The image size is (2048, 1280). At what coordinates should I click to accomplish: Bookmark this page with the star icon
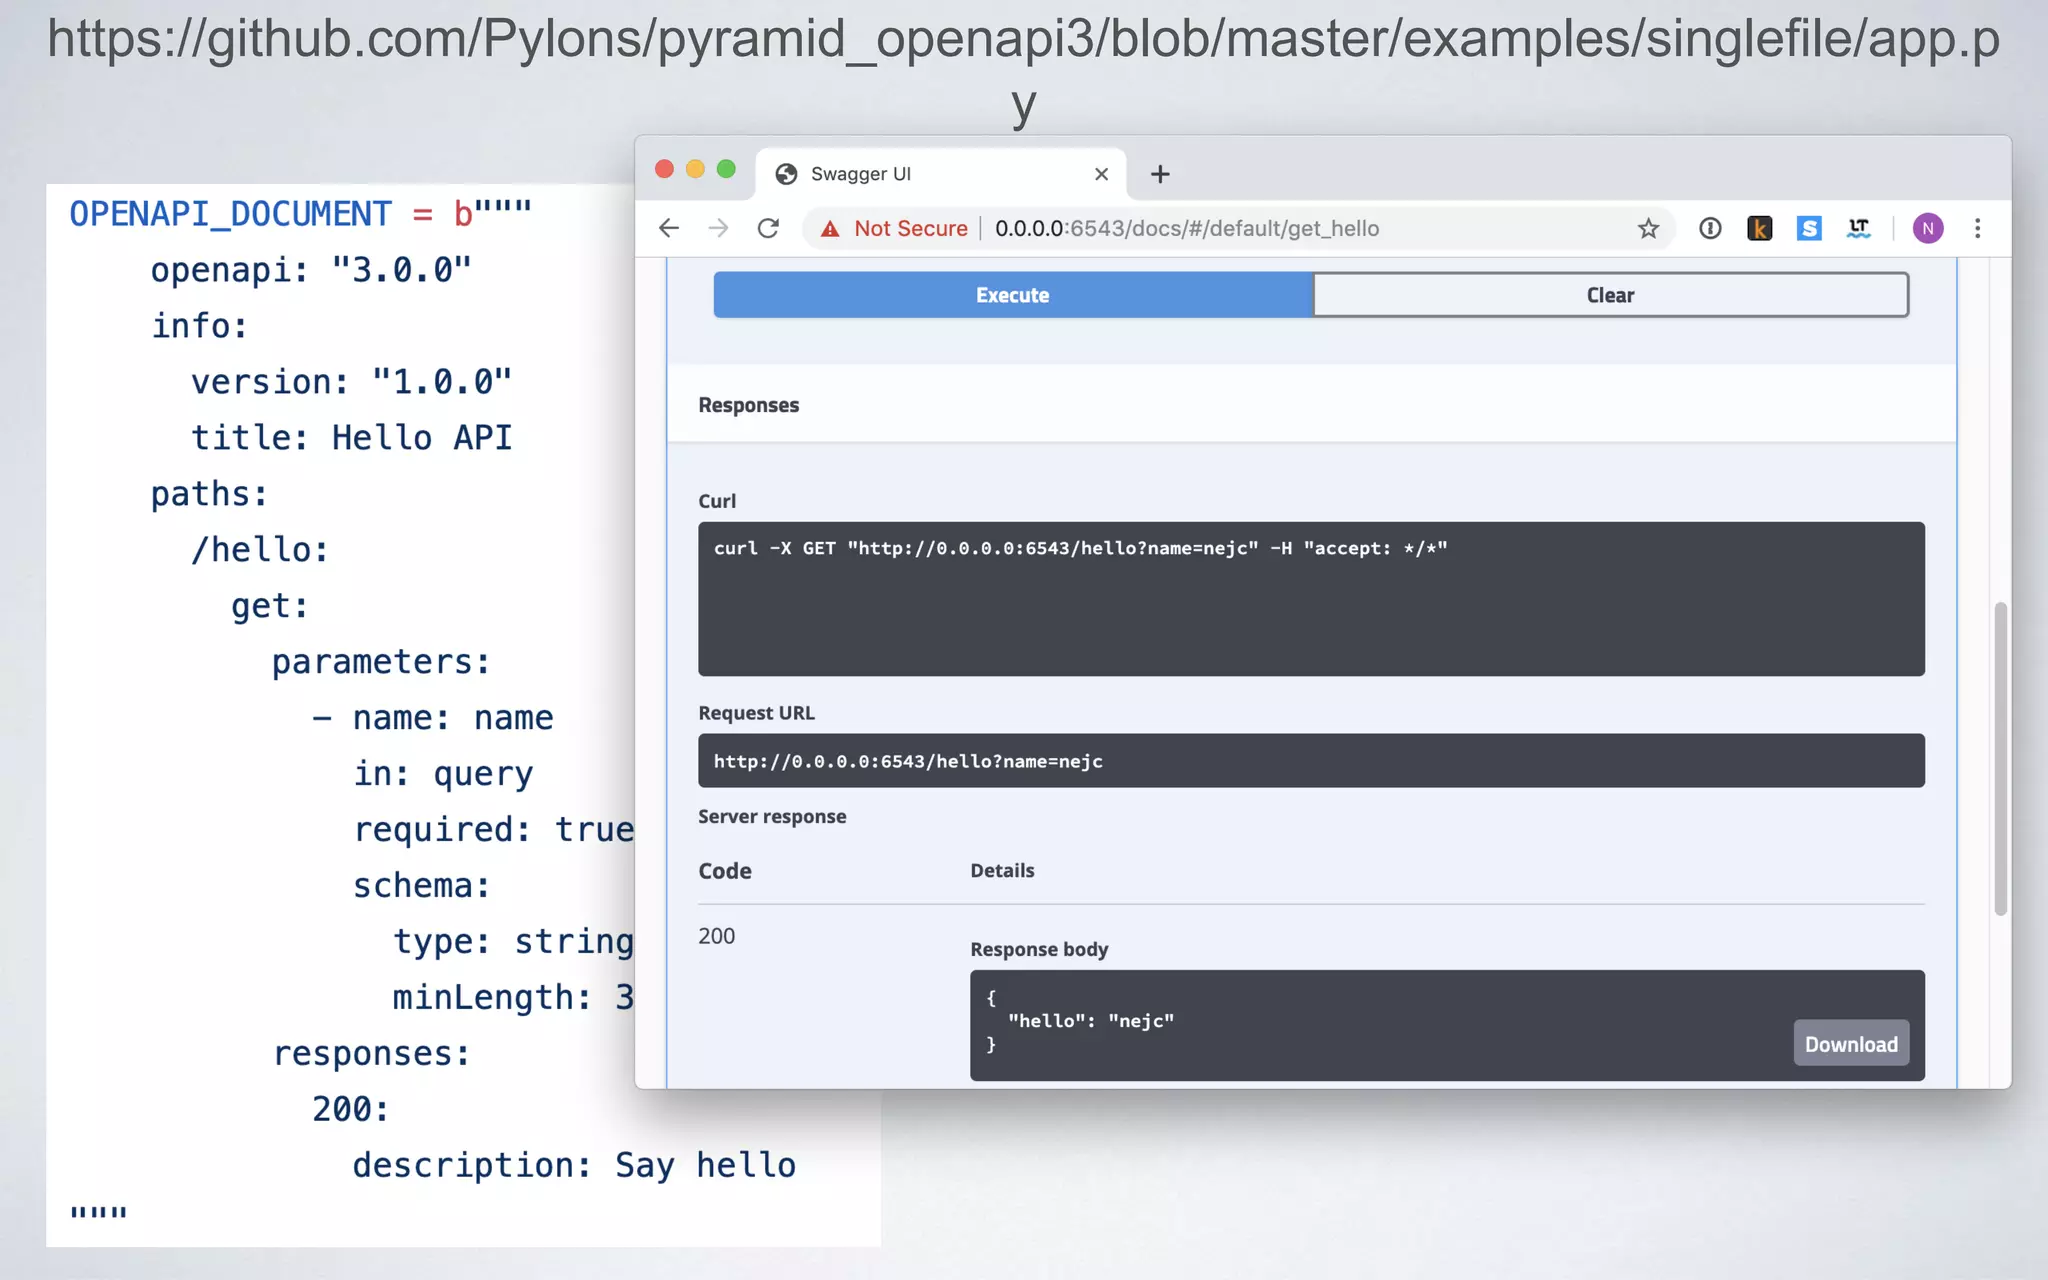pos(1648,229)
